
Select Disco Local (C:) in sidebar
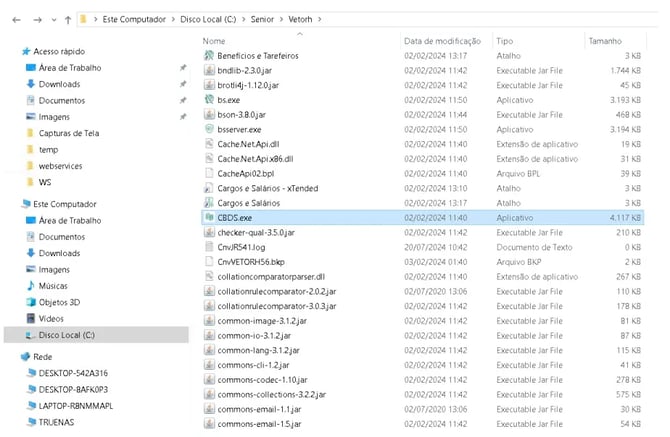click(x=68, y=335)
